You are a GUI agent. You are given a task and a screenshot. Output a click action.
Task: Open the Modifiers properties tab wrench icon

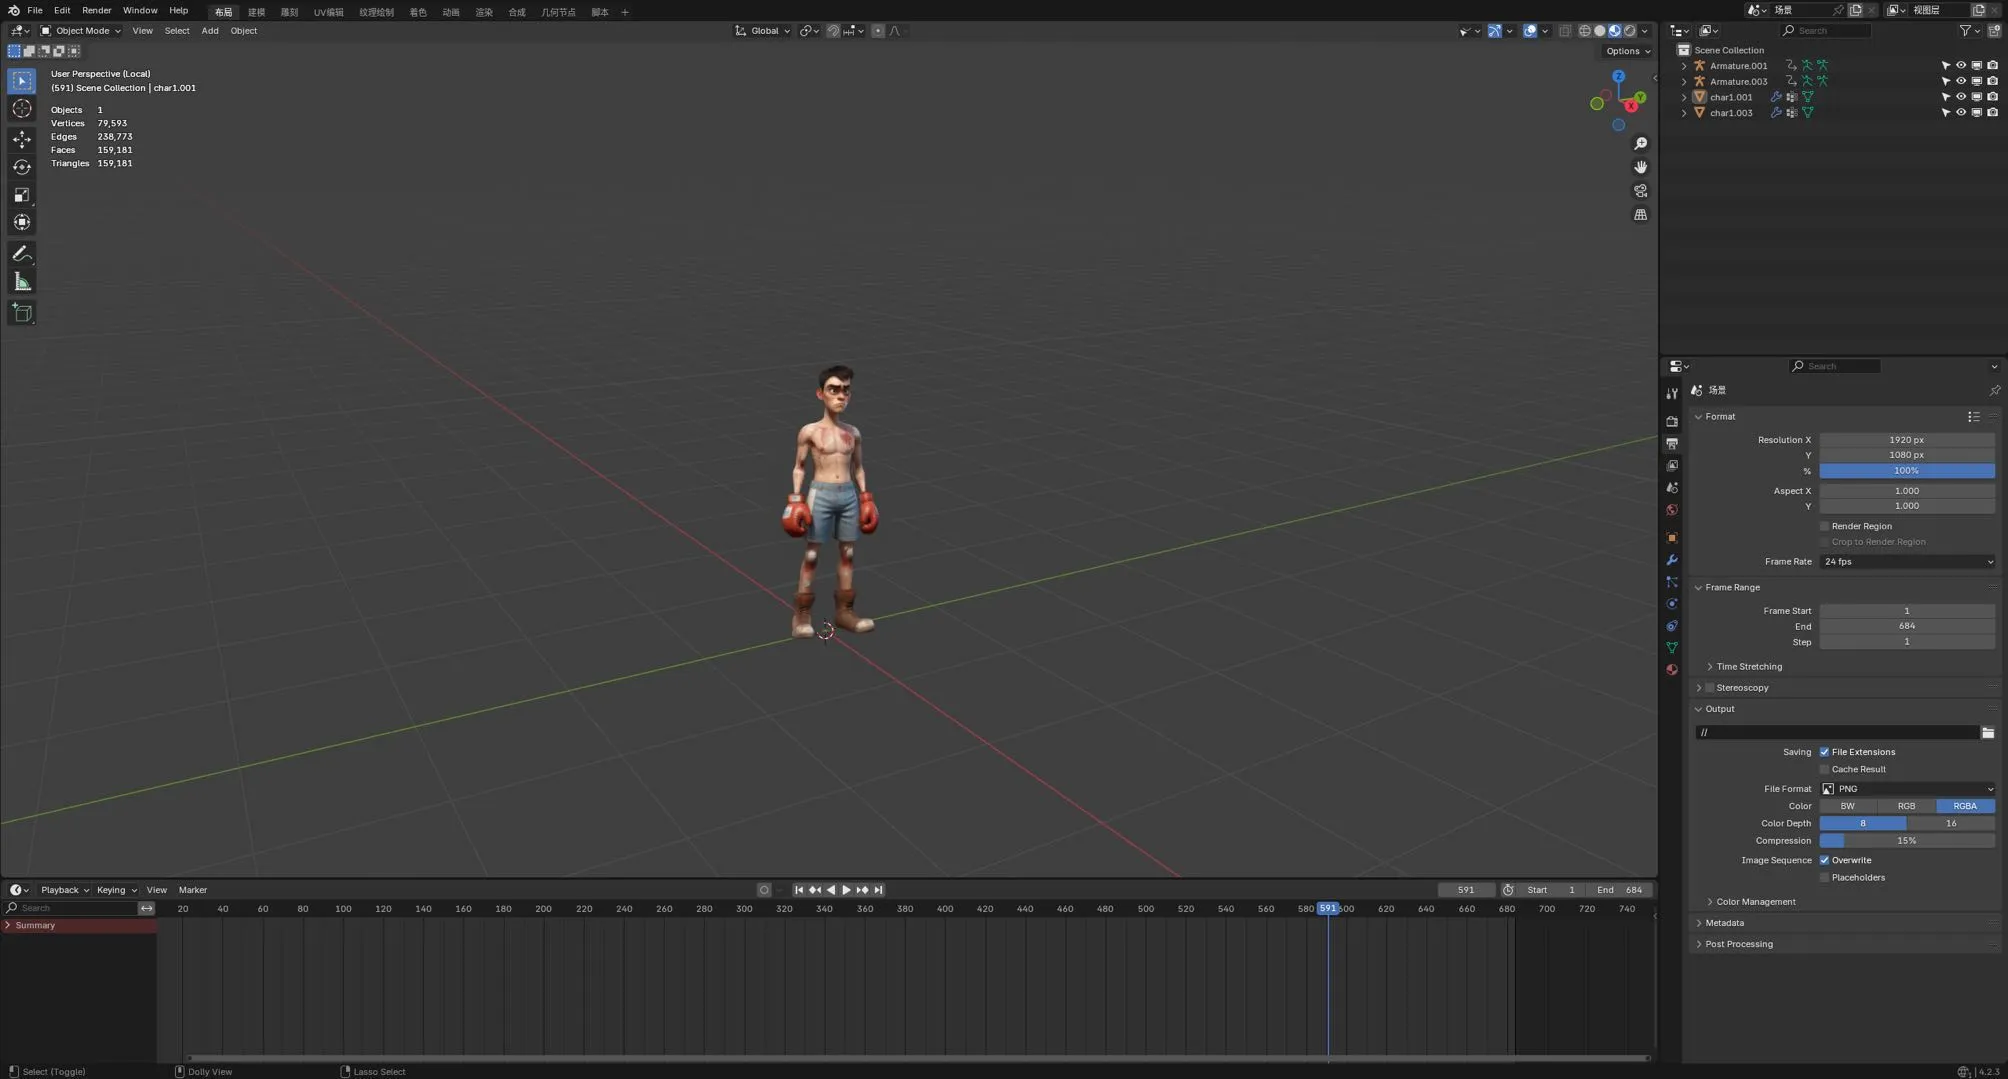tap(1672, 560)
